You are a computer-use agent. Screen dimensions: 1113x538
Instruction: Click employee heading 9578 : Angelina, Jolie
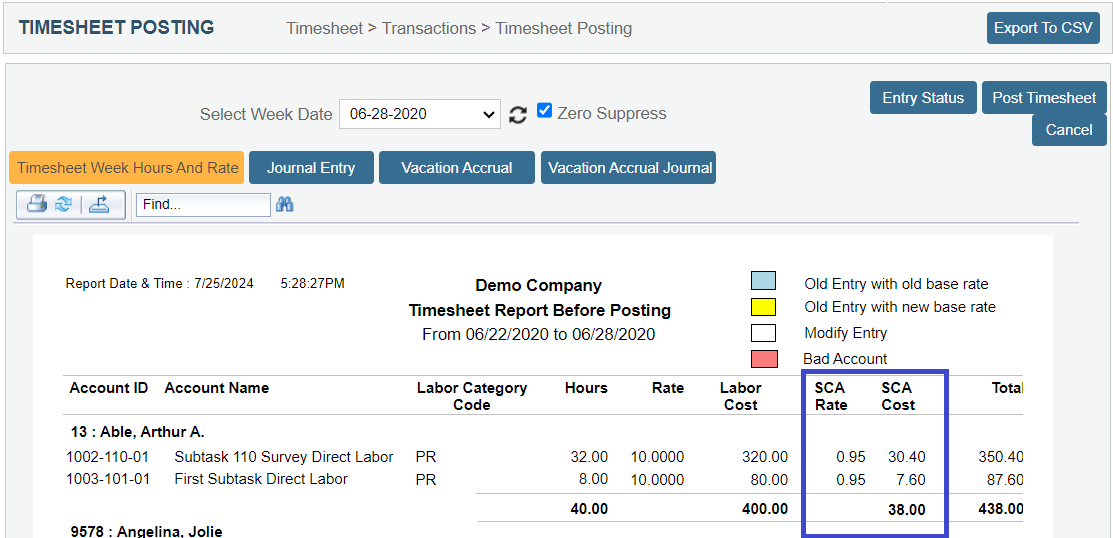pos(147,531)
